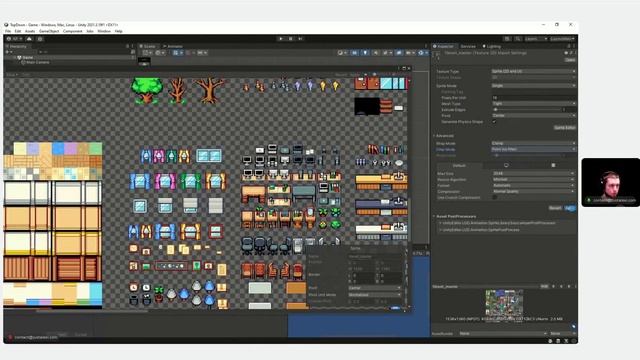The image size is (640, 360).
Task: Select the tool handle position icon in Scene toolbar
Action: [146, 53]
